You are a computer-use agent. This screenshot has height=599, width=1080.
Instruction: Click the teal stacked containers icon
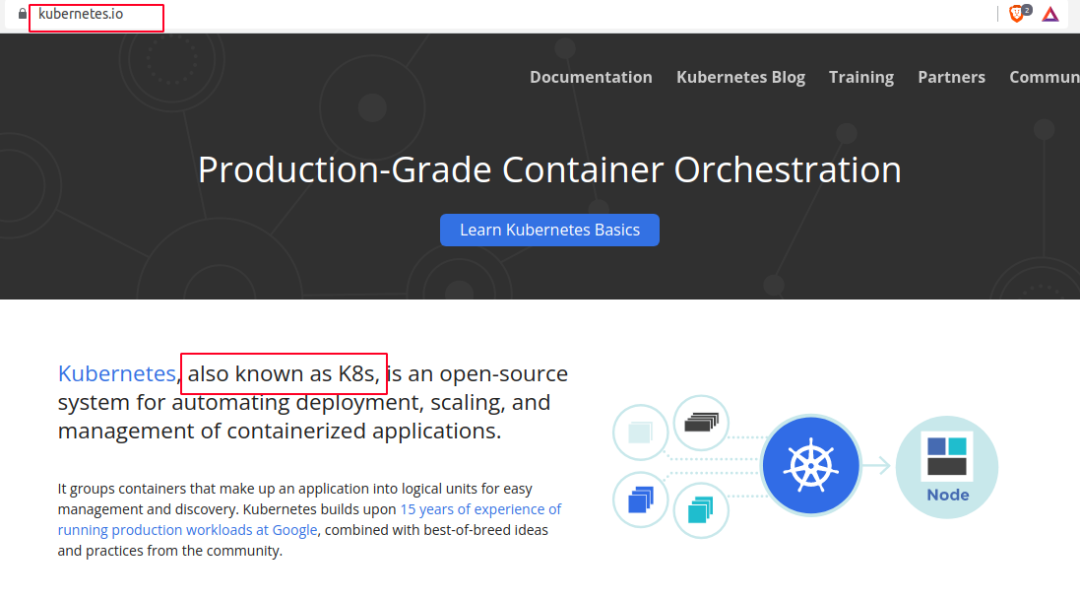coord(701,510)
